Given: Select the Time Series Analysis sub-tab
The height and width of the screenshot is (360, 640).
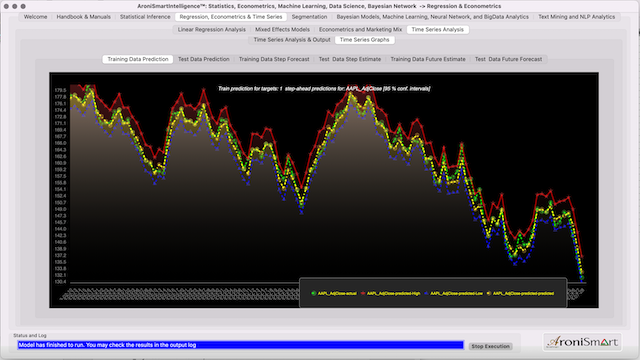Looking at the screenshot, I should pos(438,29).
